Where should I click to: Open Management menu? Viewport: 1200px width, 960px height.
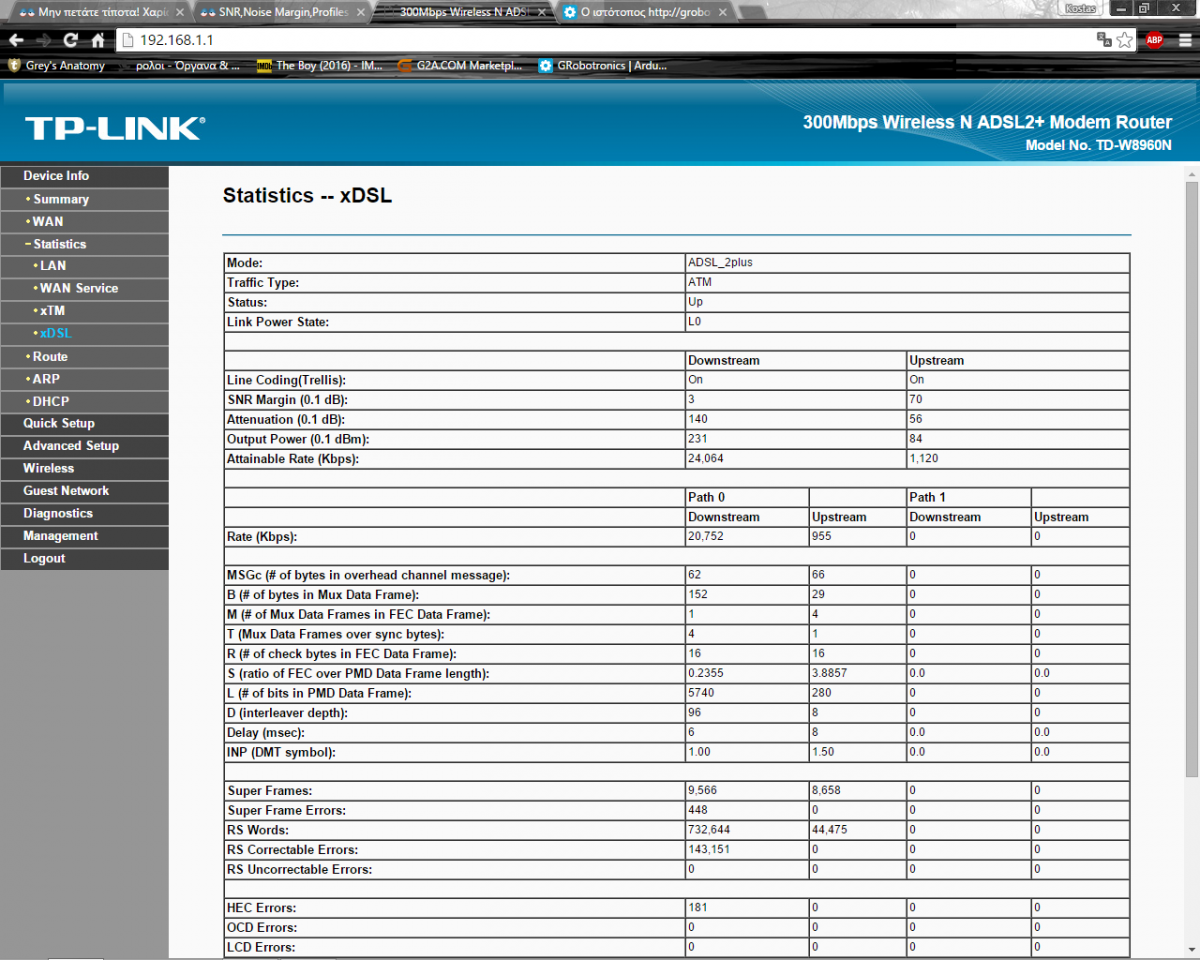coord(84,536)
